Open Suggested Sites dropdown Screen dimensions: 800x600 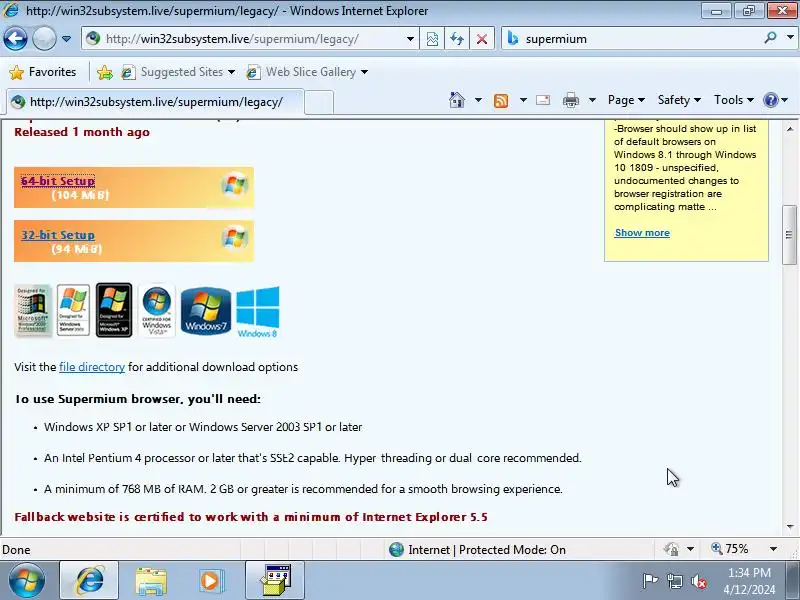[178, 72]
